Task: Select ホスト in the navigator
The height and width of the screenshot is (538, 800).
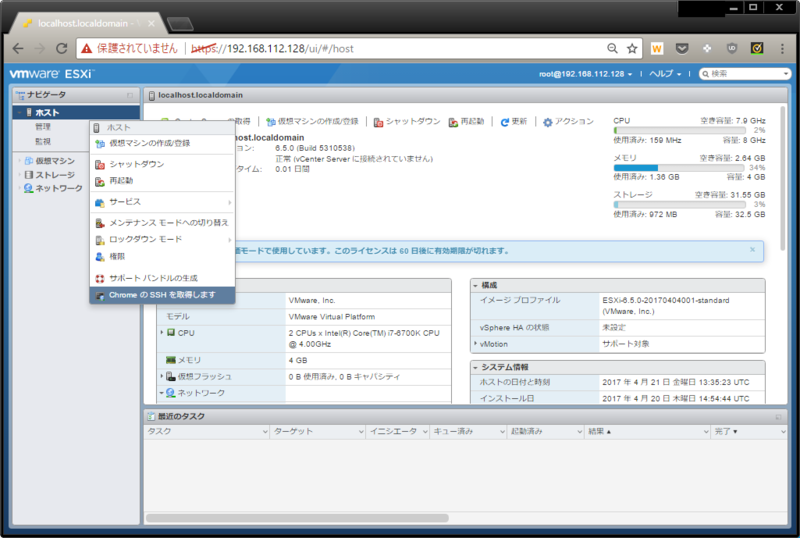Action: (x=77, y=112)
